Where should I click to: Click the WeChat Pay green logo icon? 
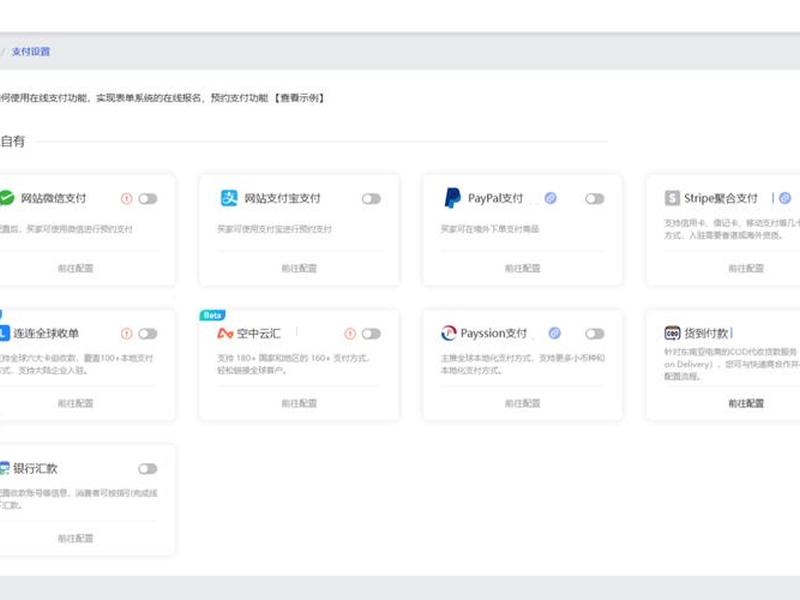pyautogui.click(x=7, y=198)
